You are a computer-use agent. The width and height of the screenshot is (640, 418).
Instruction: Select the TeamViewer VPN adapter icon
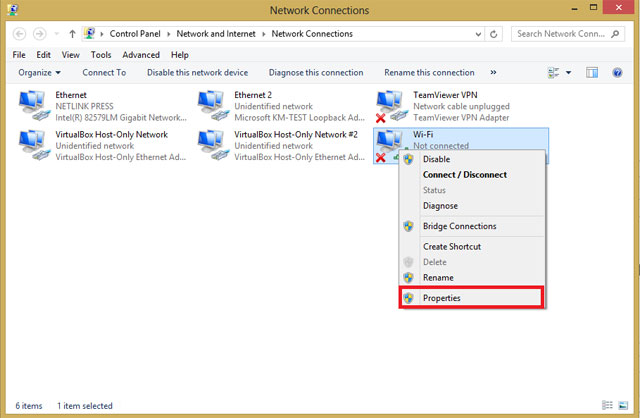point(391,107)
